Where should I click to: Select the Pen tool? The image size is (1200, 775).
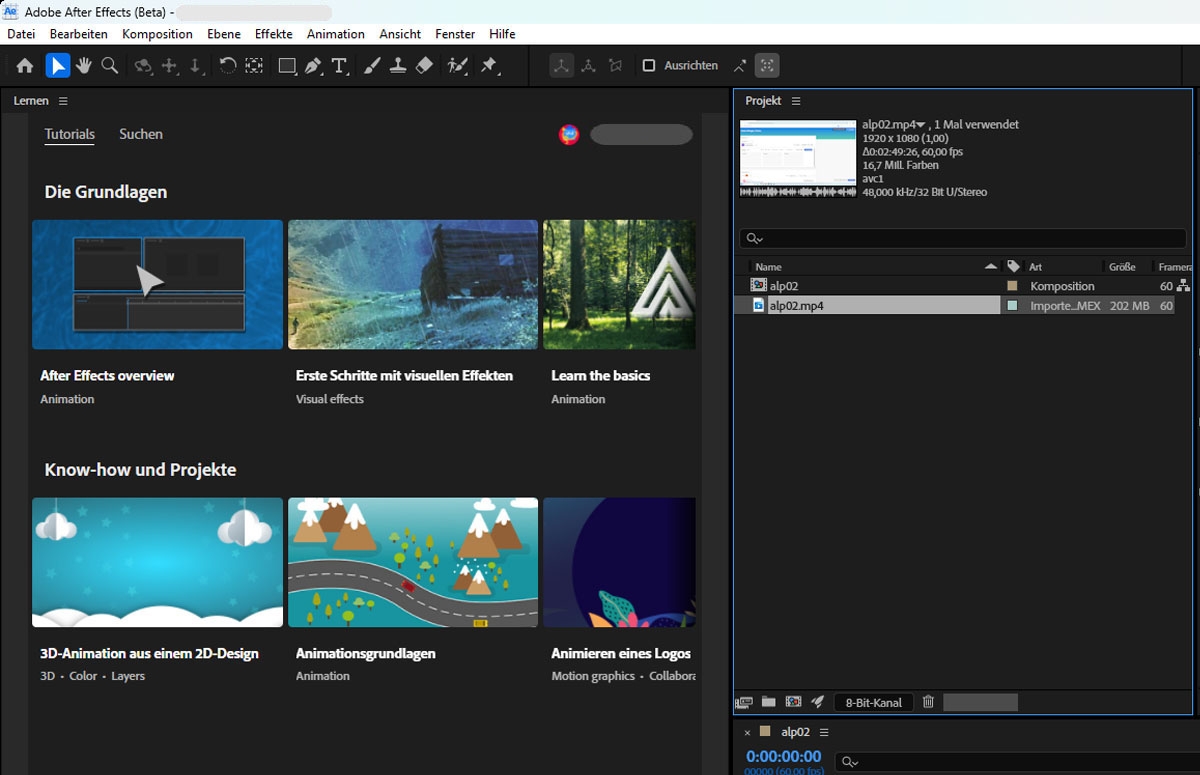(313, 66)
